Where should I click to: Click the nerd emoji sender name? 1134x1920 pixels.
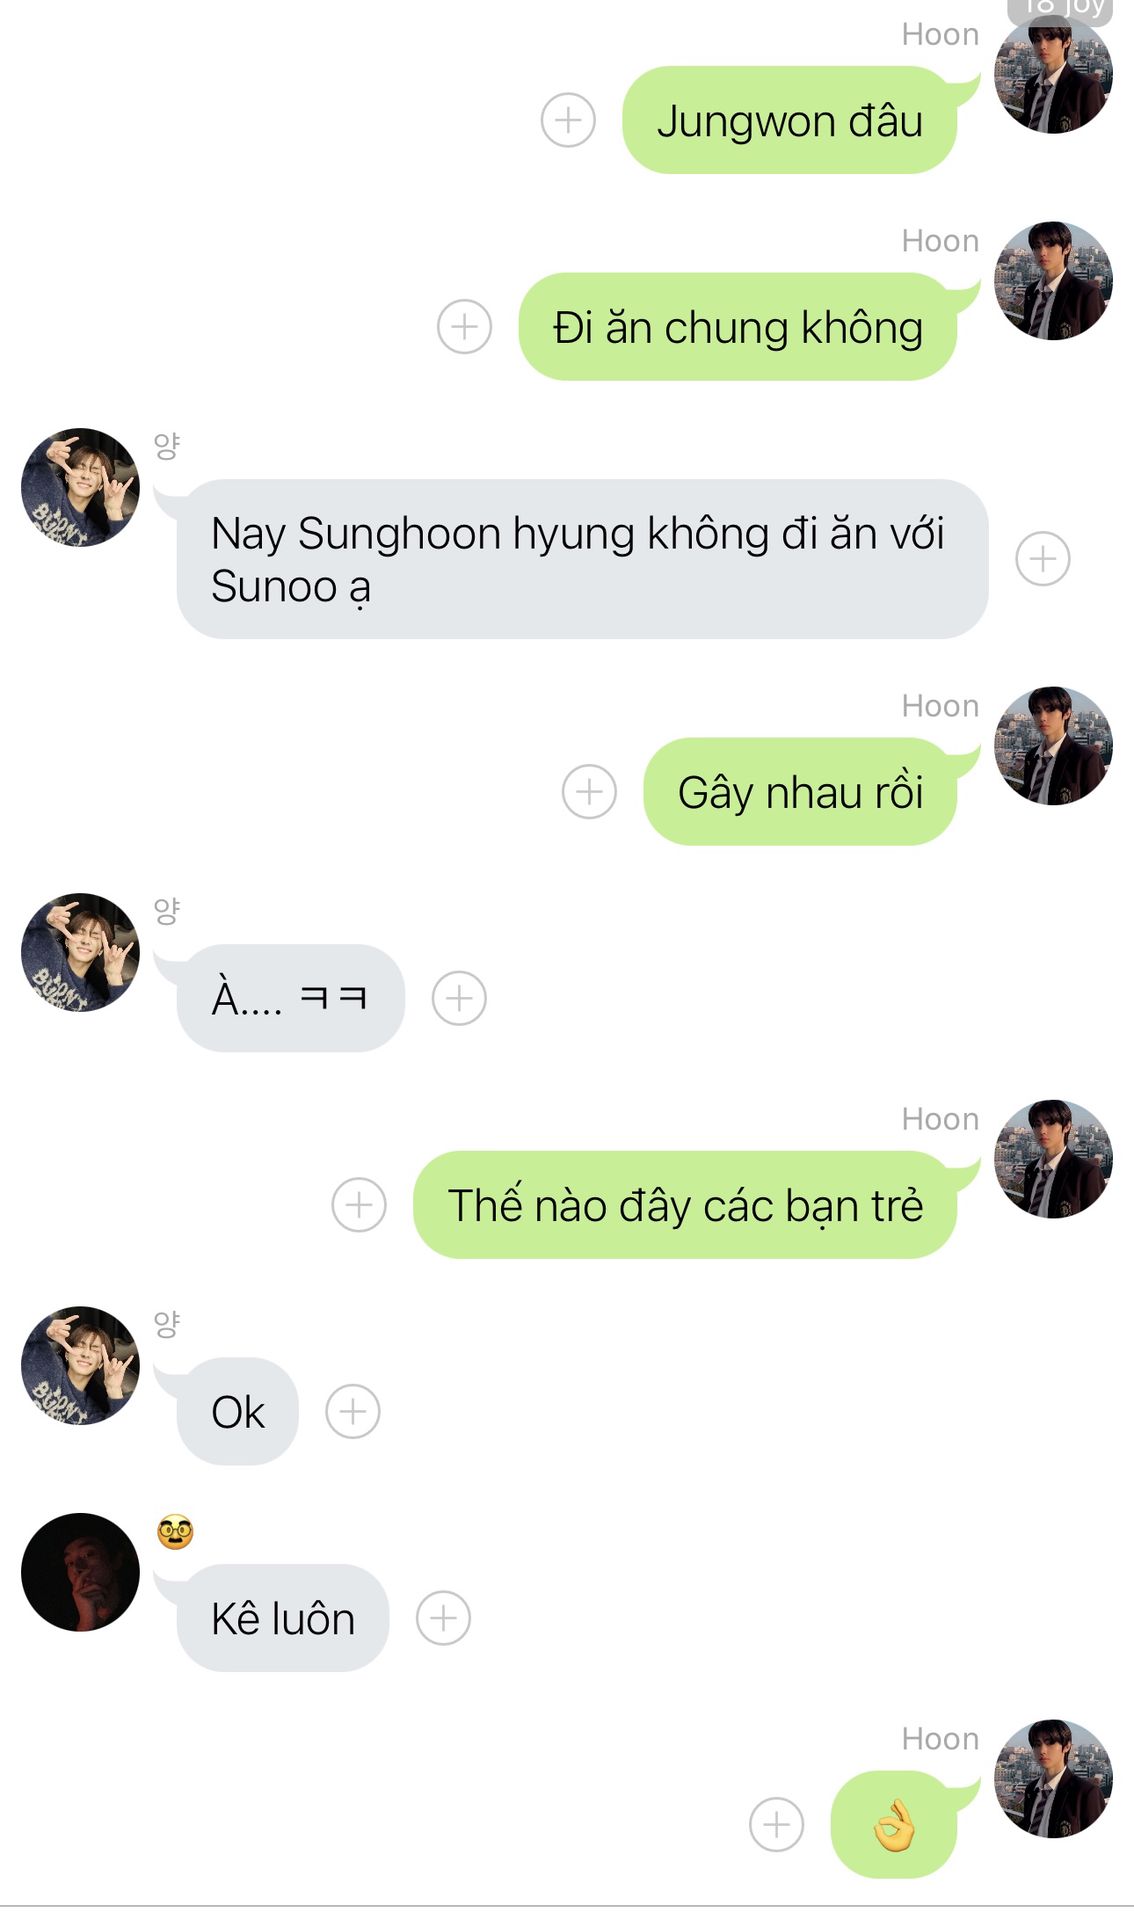tap(175, 1531)
